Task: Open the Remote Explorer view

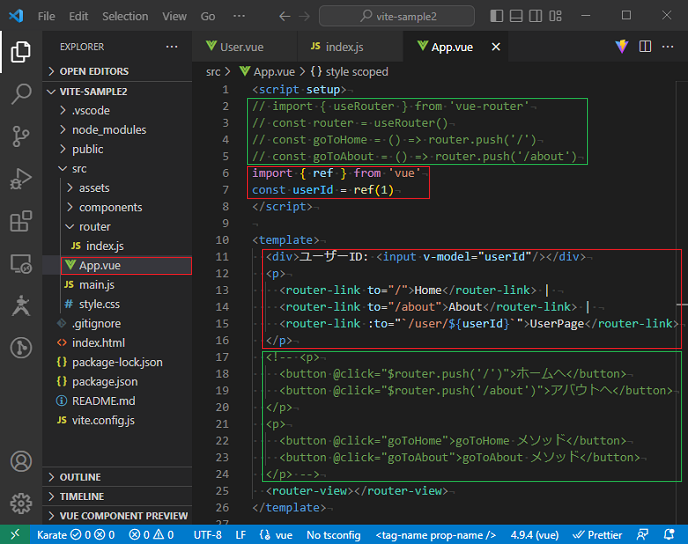Action: (21, 264)
